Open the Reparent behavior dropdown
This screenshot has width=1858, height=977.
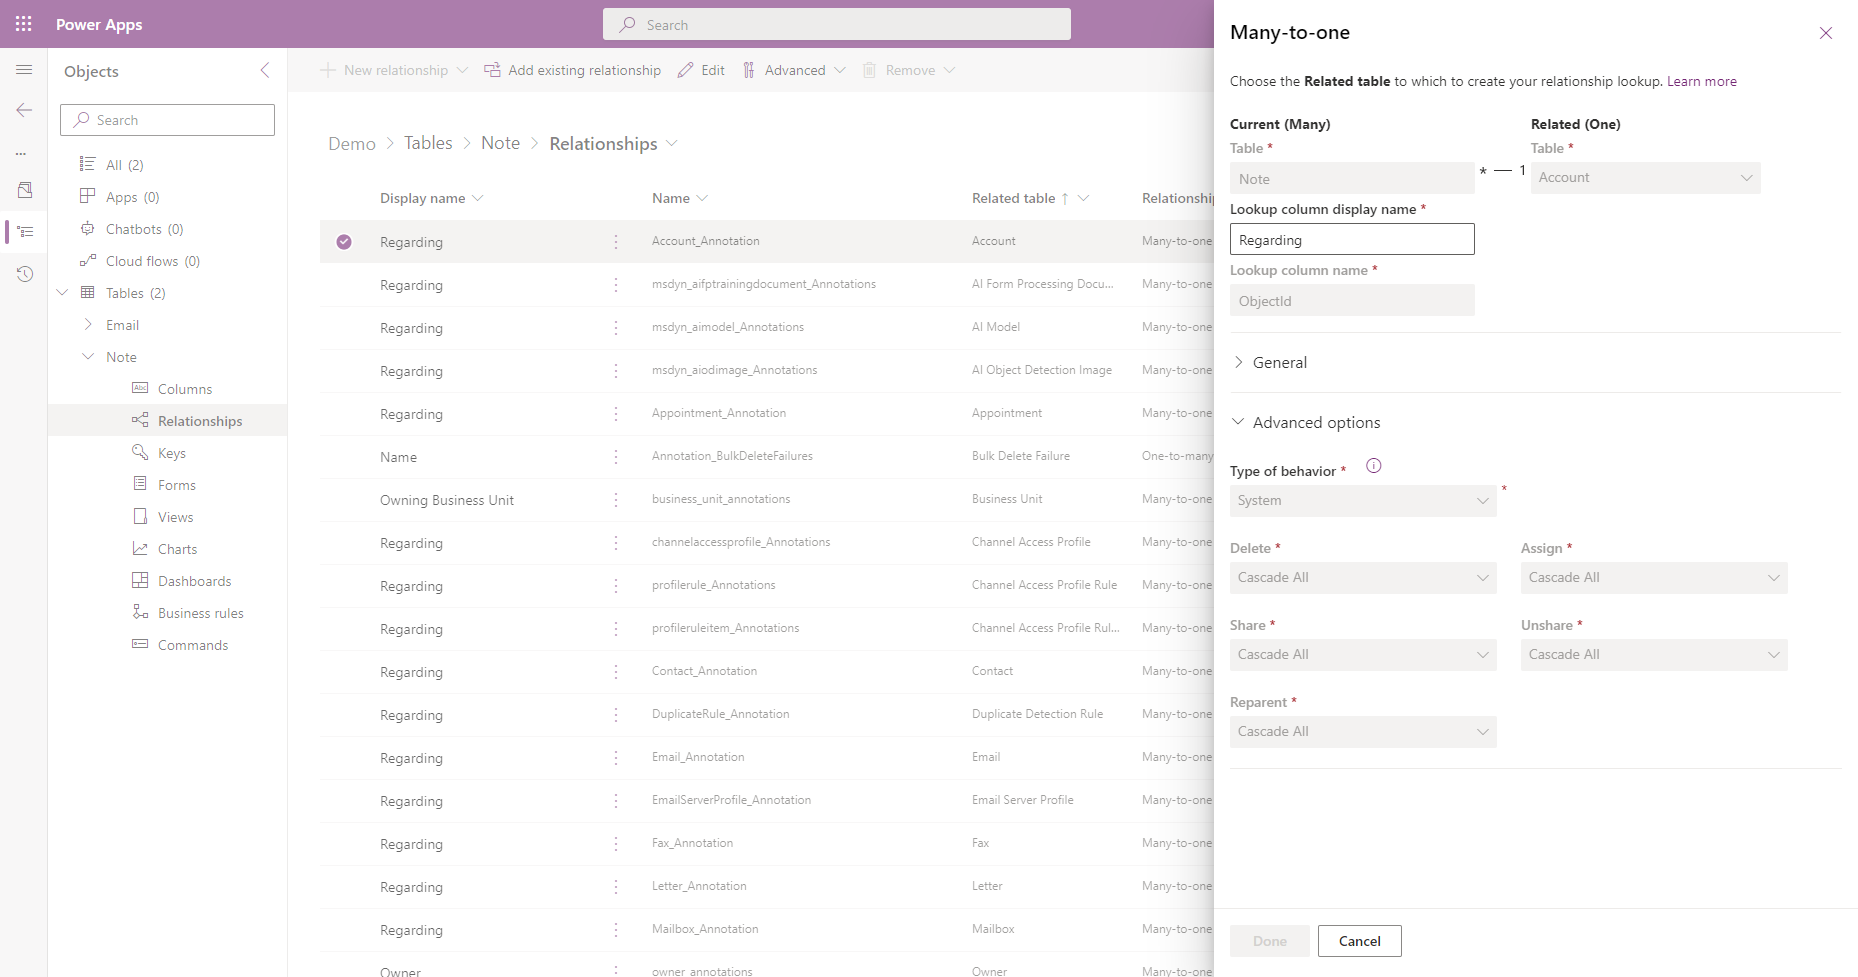1363,732
